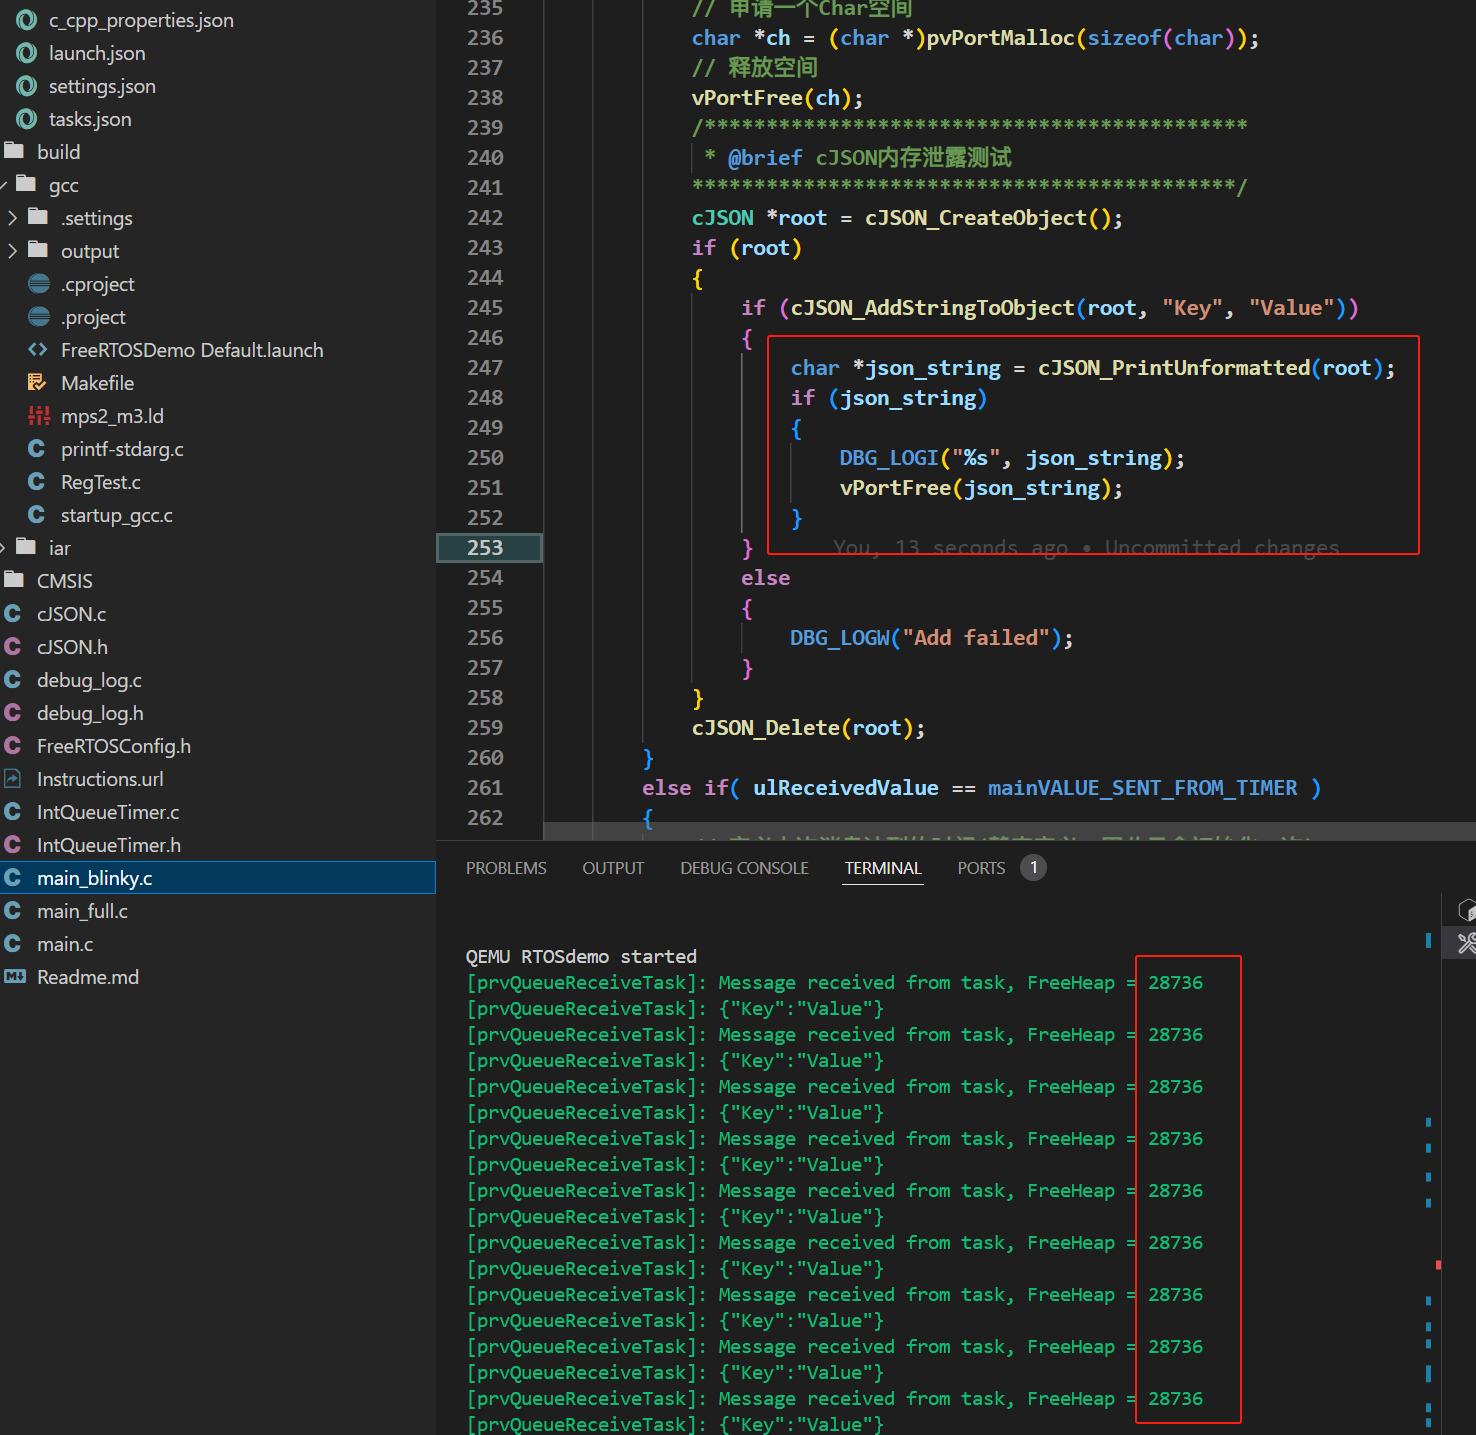Viewport: 1476px width, 1435px height.
Task: Click the main_full.c C file icon
Action: 13,911
